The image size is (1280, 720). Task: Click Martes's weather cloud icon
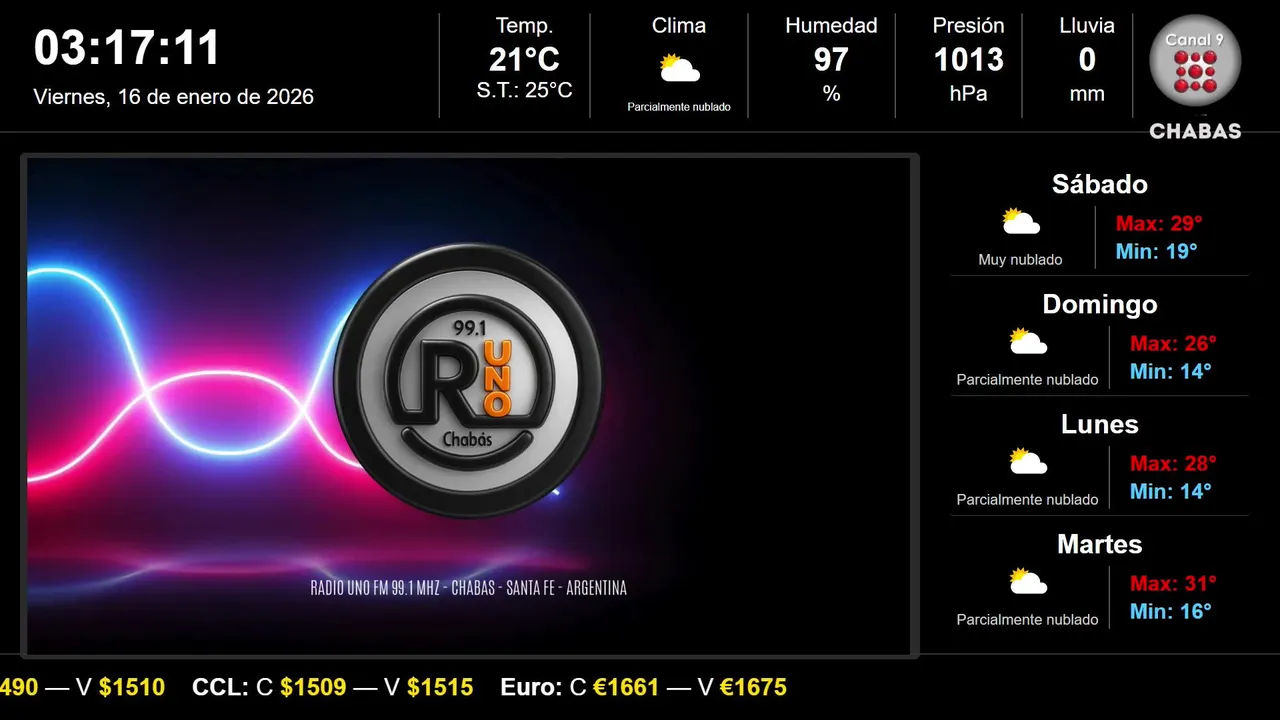(x=1028, y=582)
